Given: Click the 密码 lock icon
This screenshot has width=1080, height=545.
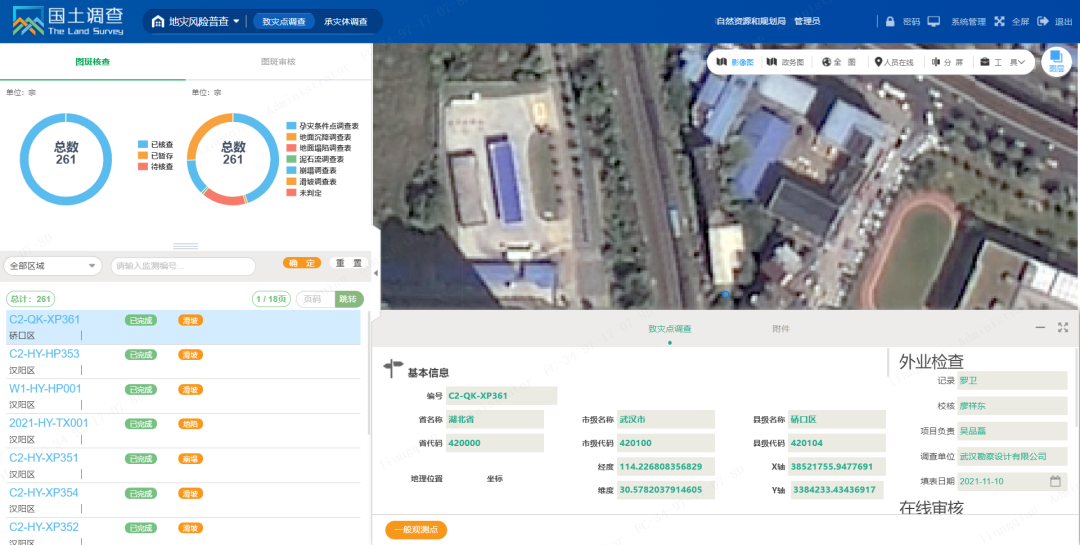Looking at the screenshot, I should [x=889, y=21].
